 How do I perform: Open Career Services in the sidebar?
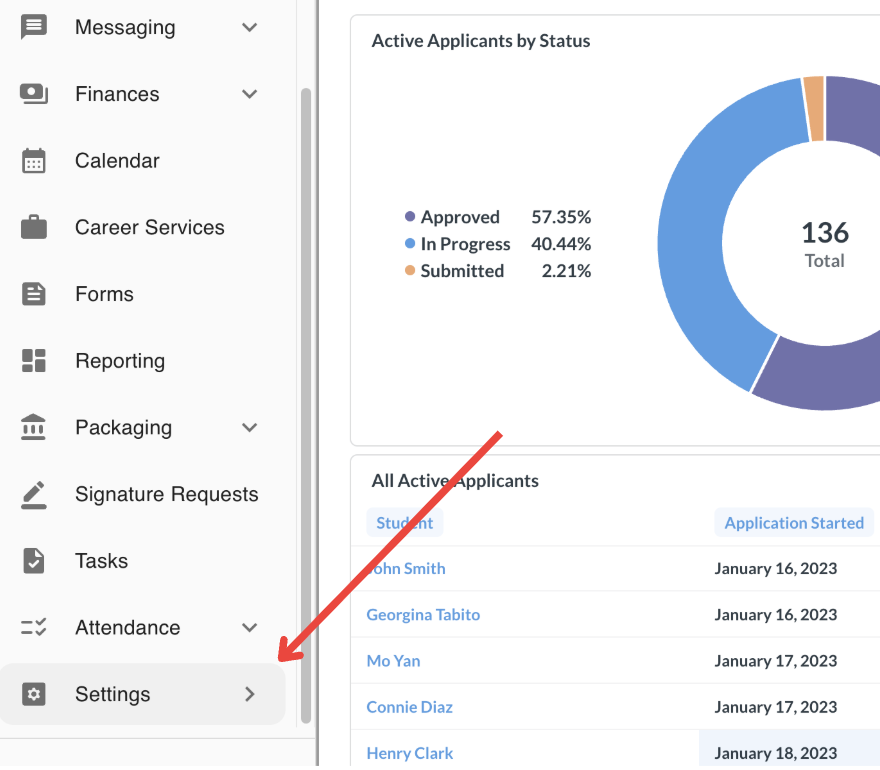[150, 227]
